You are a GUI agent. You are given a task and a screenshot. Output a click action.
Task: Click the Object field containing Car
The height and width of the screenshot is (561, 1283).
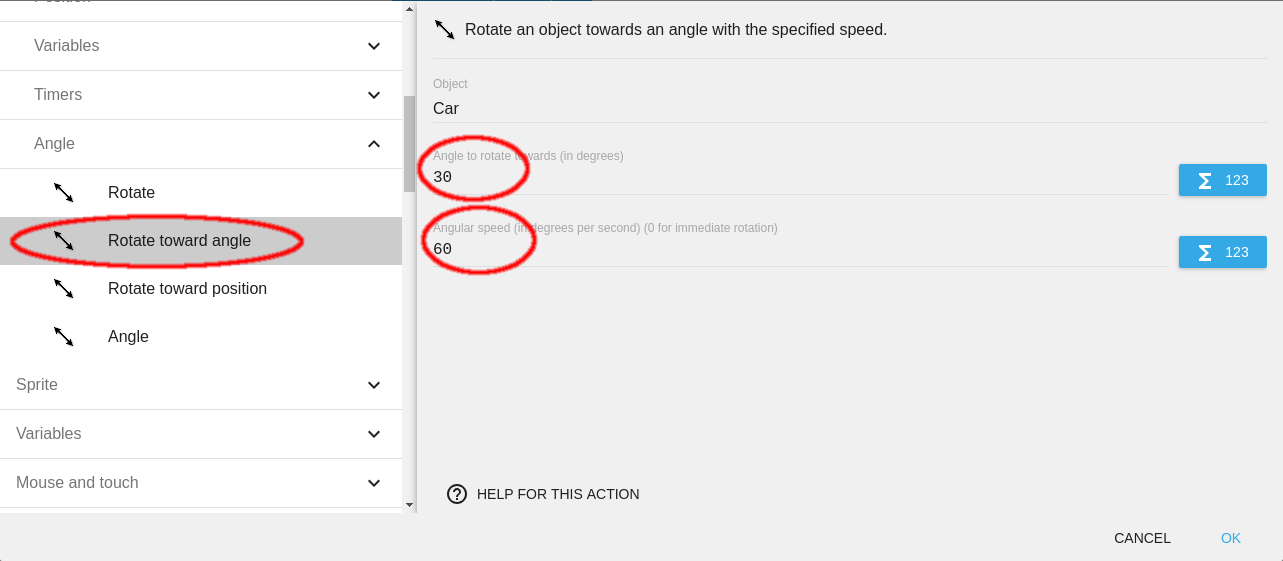coord(798,108)
